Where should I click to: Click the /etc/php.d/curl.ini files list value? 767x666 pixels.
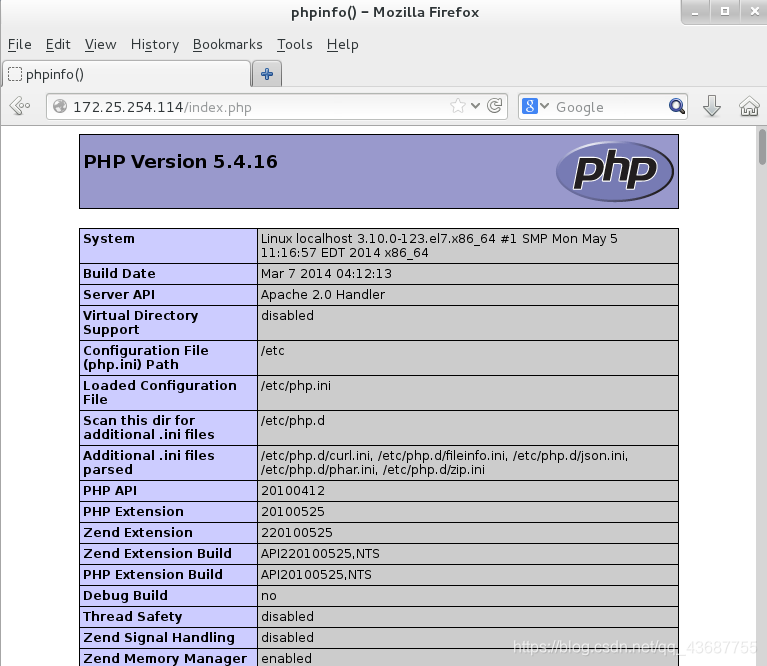[444, 462]
